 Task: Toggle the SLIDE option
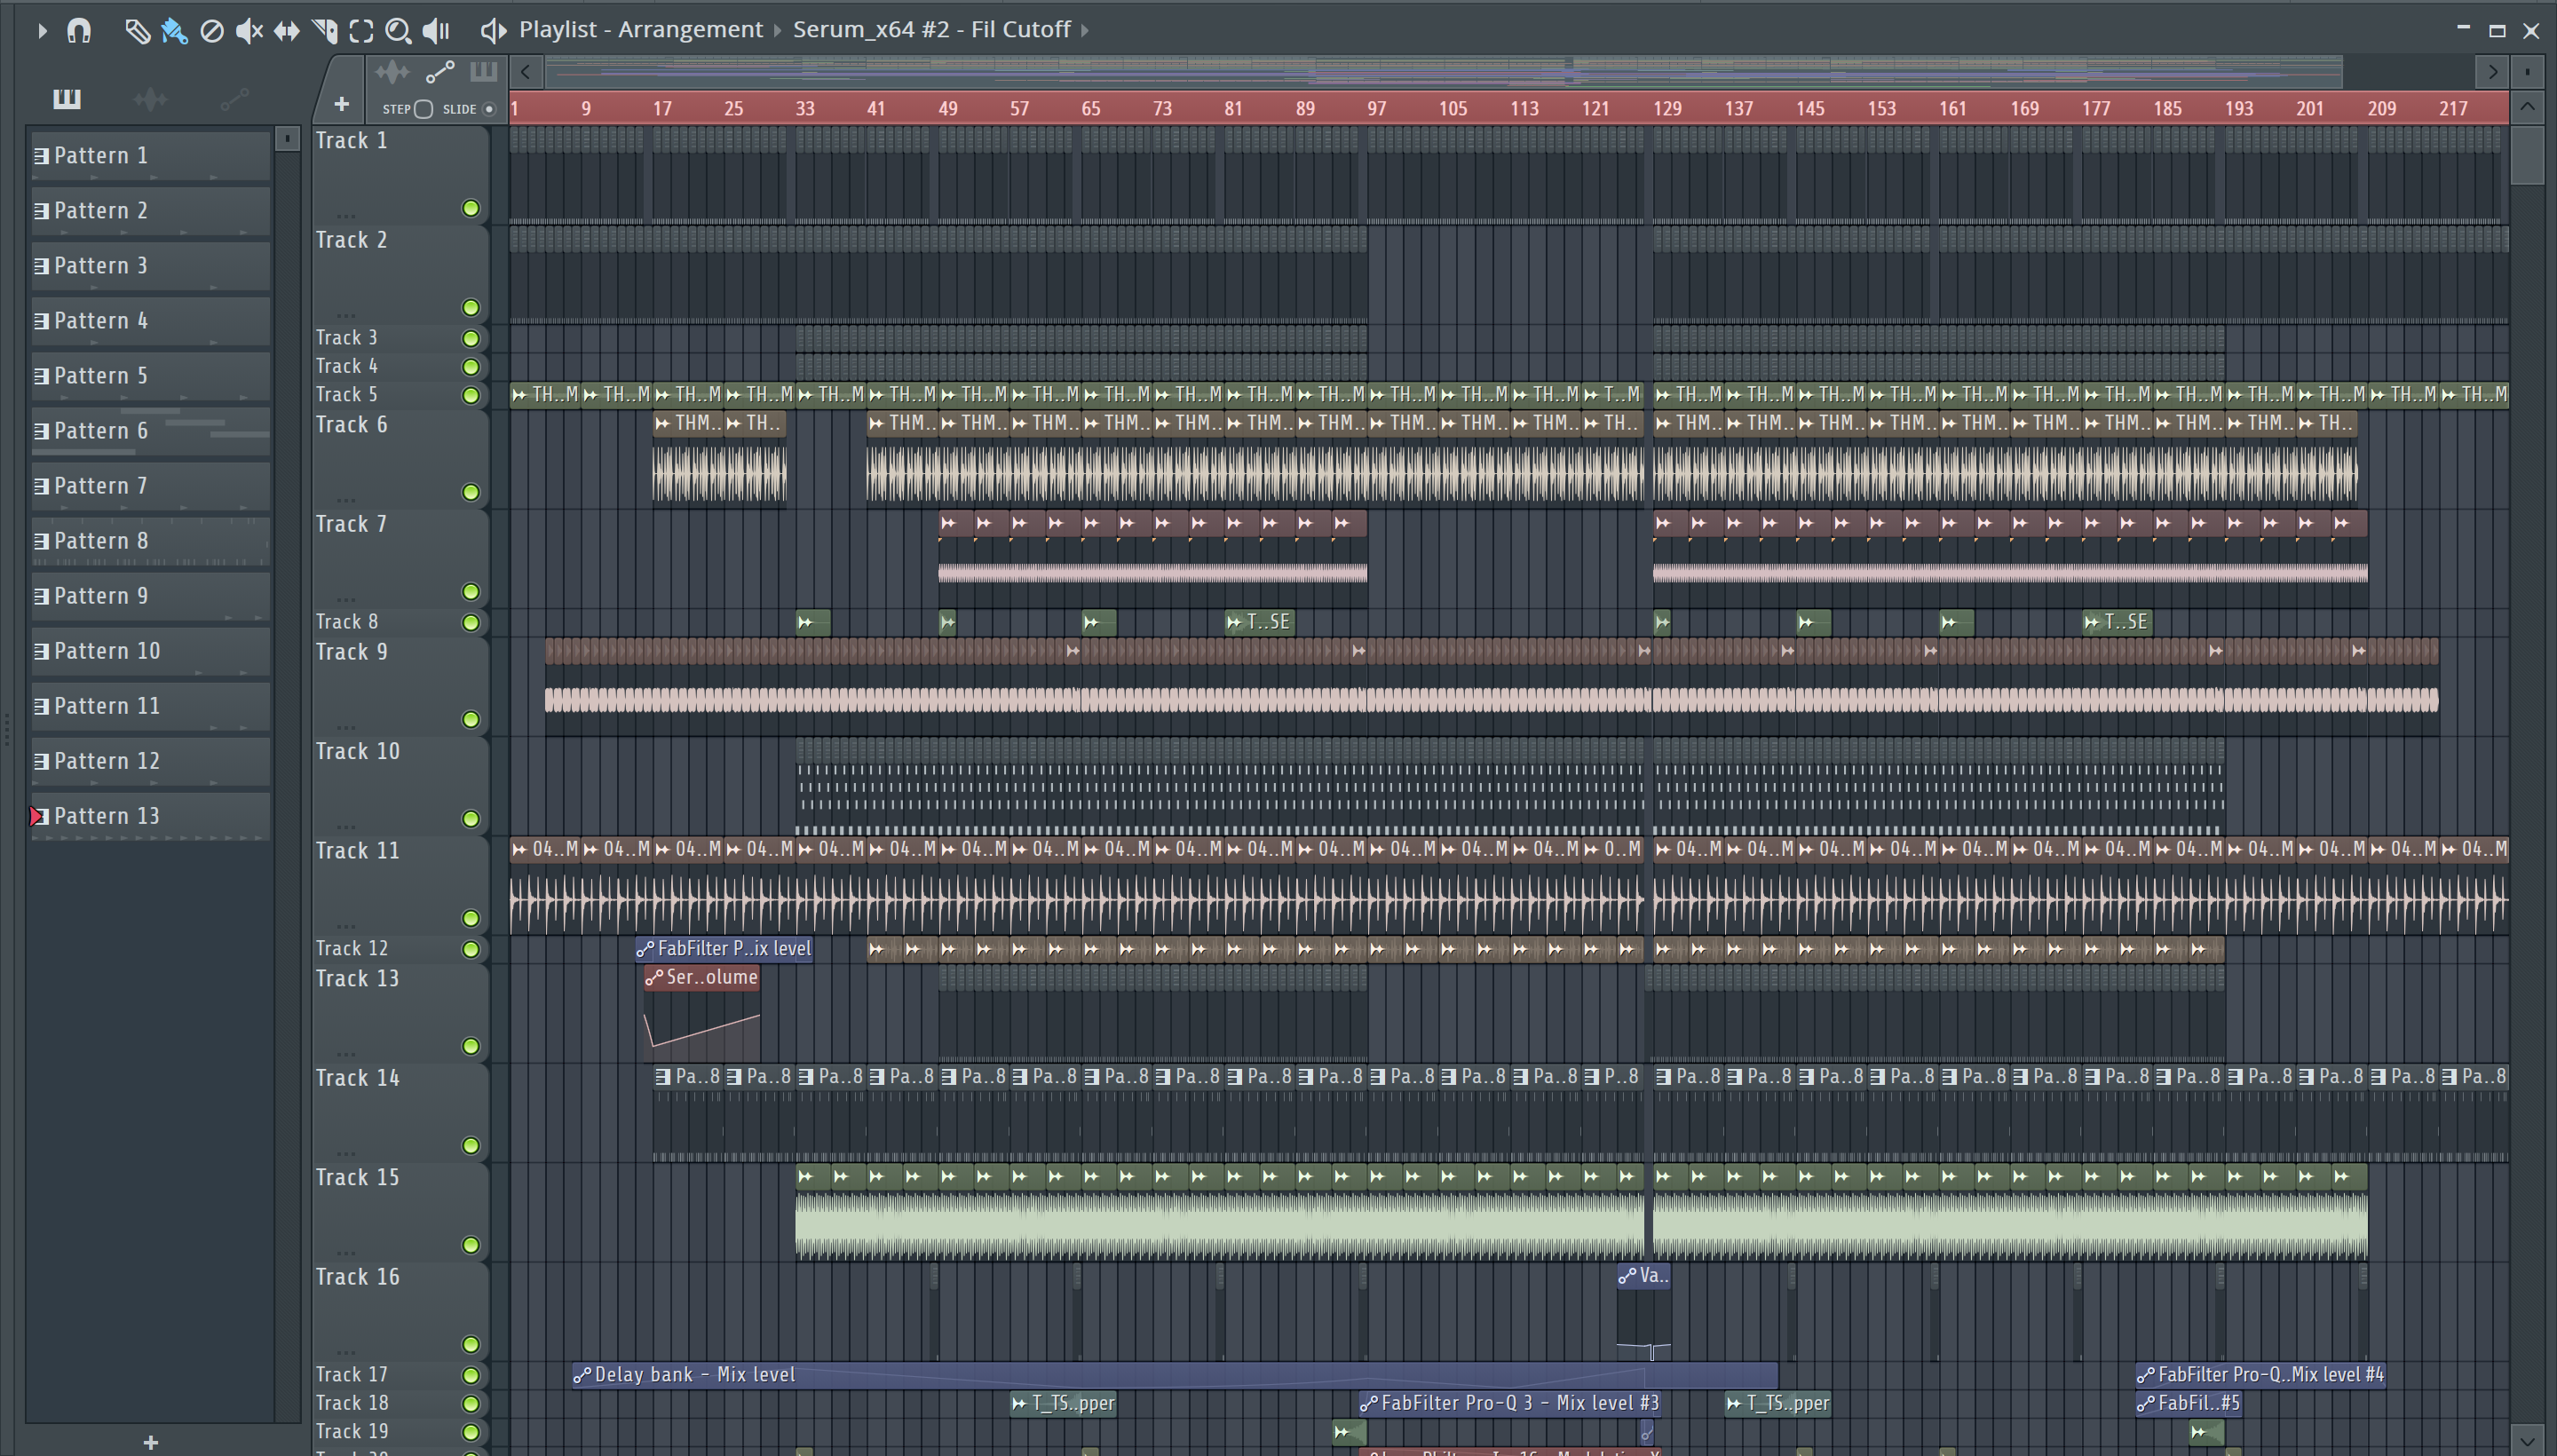point(489,109)
